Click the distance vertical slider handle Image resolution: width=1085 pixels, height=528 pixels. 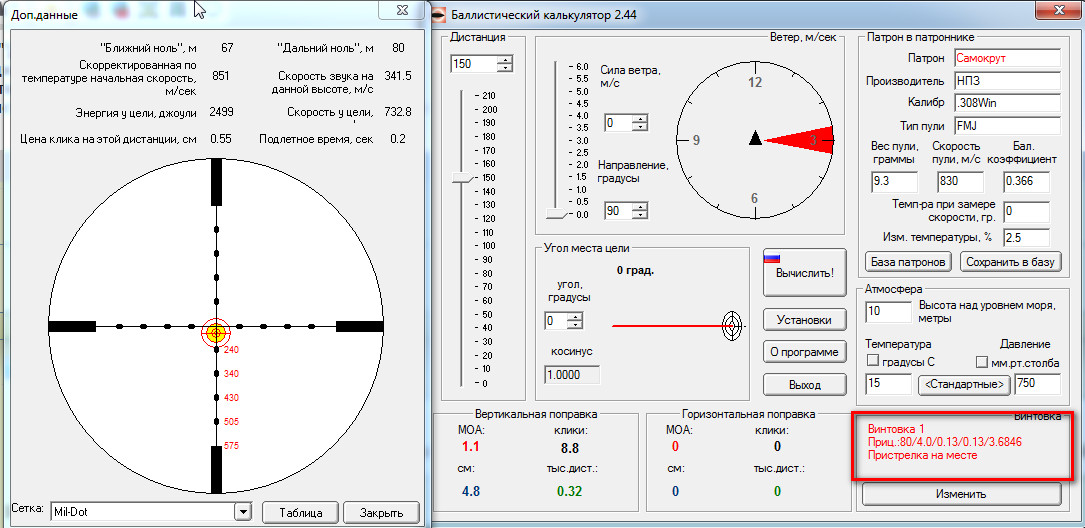pyautogui.click(x=460, y=177)
